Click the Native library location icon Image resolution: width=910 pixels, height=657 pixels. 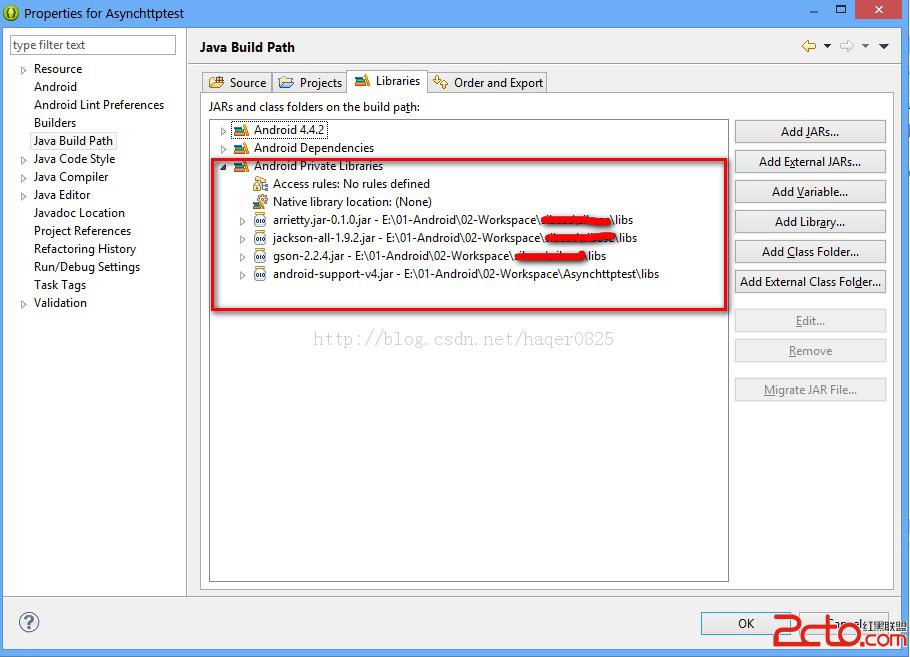(260, 202)
